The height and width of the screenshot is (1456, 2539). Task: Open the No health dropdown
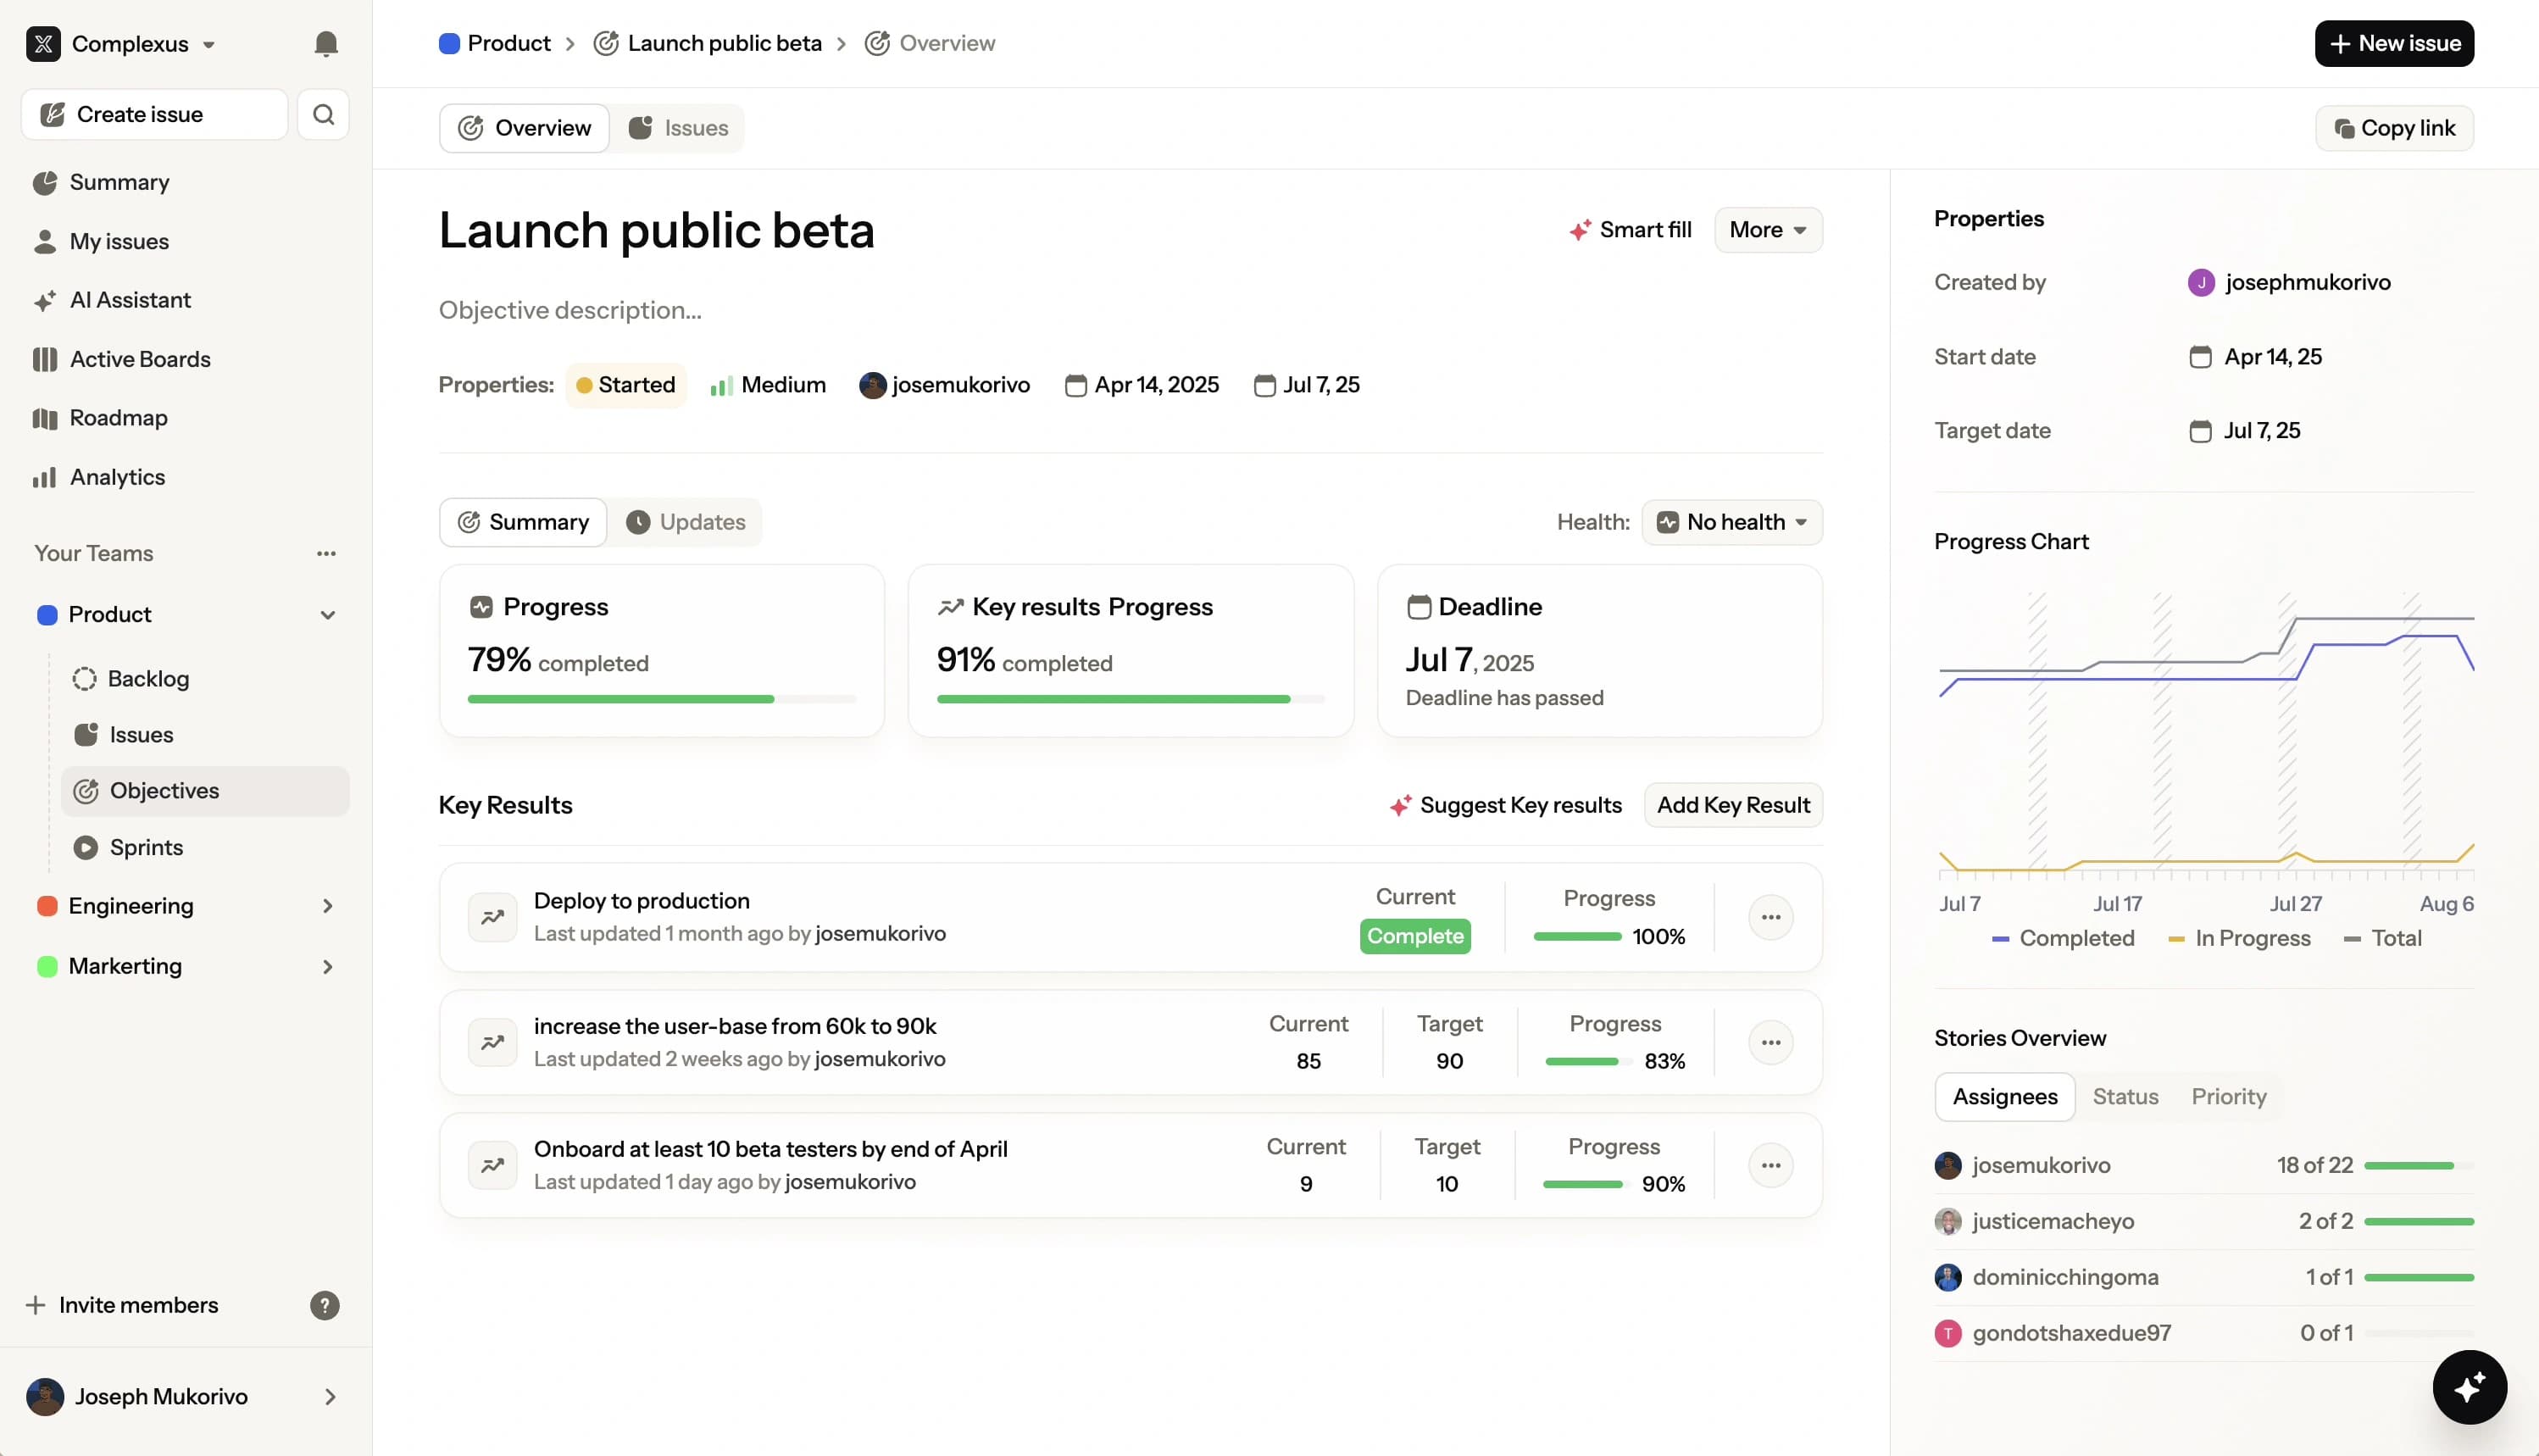(x=1732, y=522)
